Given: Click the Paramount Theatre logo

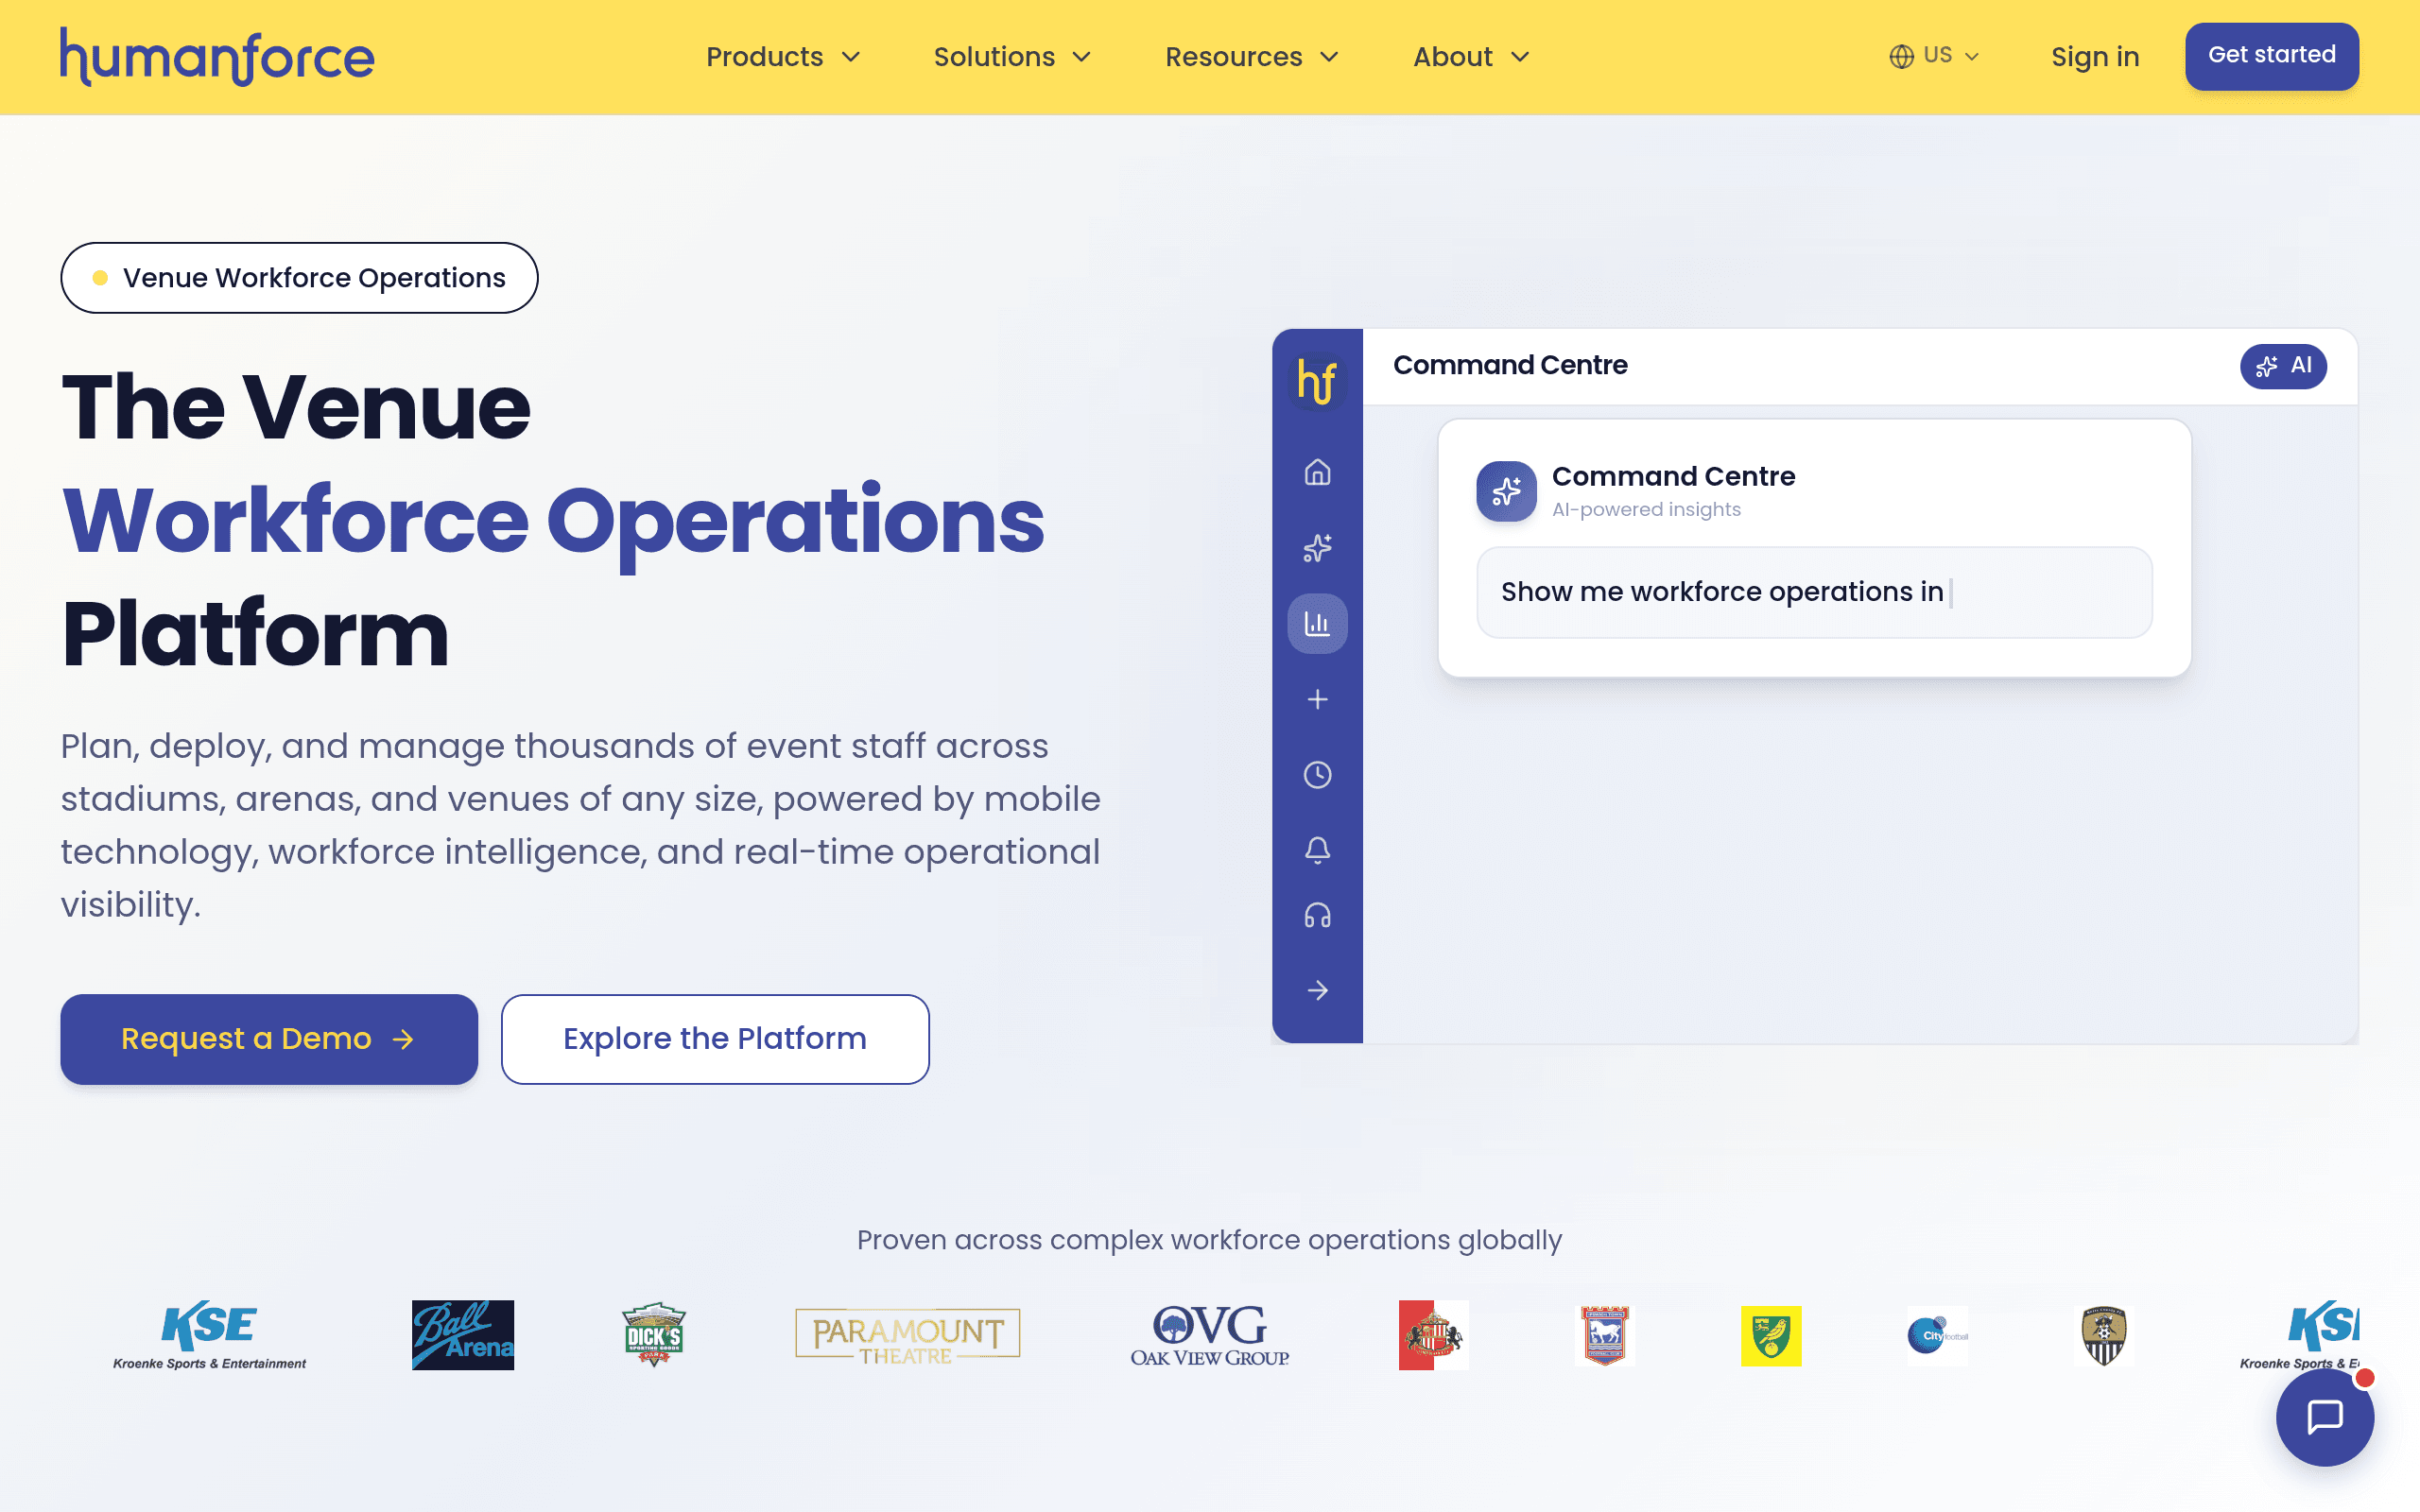Looking at the screenshot, I should (x=907, y=1335).
